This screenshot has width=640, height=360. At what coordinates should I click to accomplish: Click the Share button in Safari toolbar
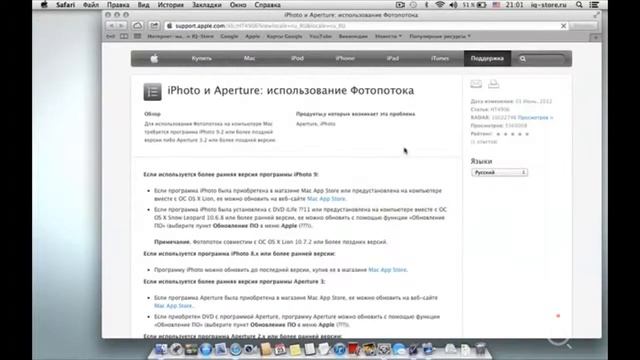pos(154,26)
